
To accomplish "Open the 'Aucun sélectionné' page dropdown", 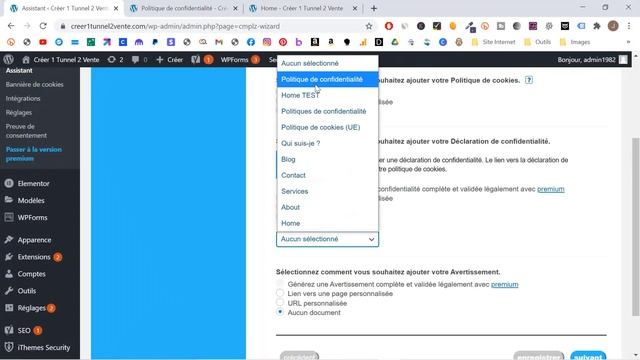I will (x=327, y=239).
